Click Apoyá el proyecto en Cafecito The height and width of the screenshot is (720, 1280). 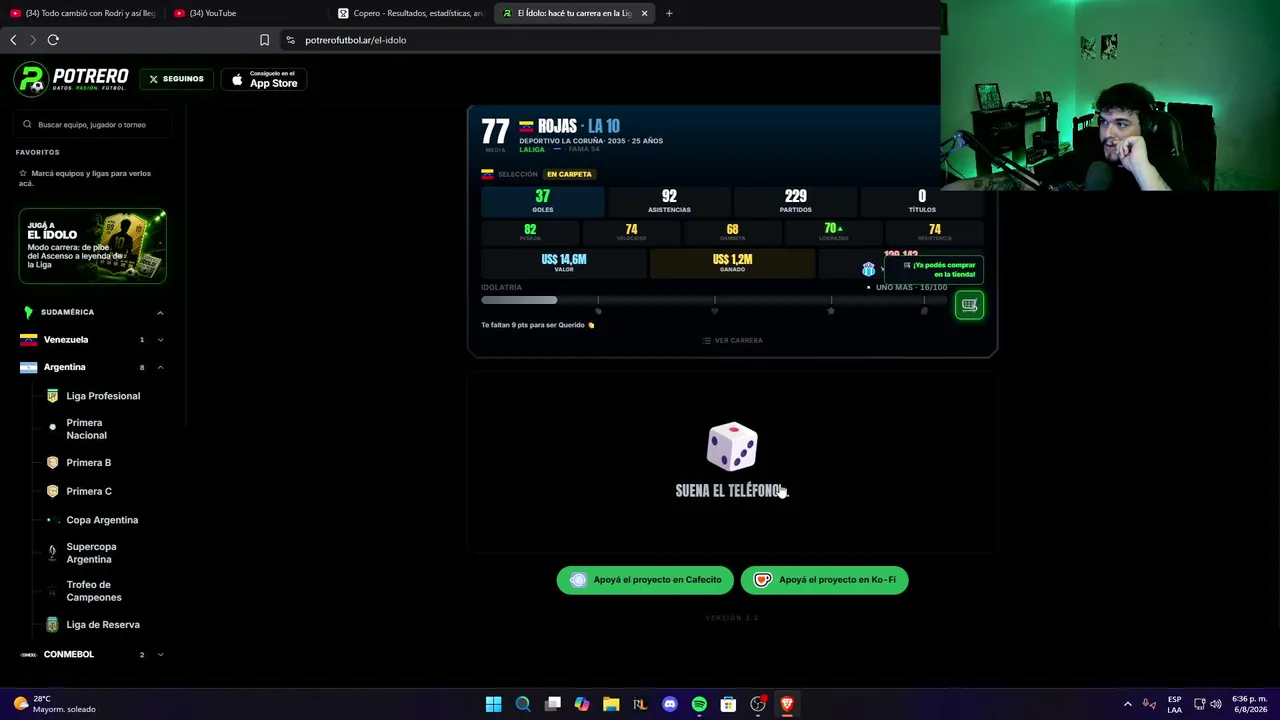645,580
